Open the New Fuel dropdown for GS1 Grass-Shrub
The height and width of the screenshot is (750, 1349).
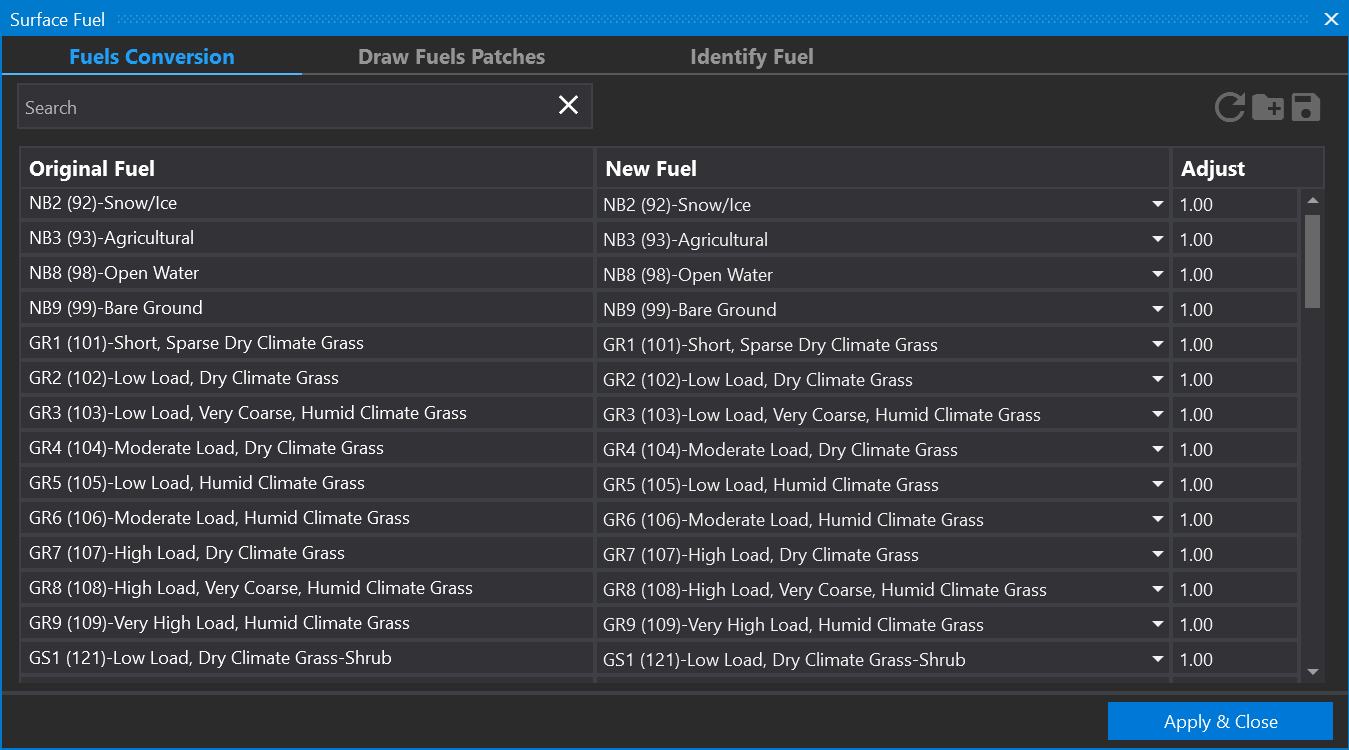1158,660
